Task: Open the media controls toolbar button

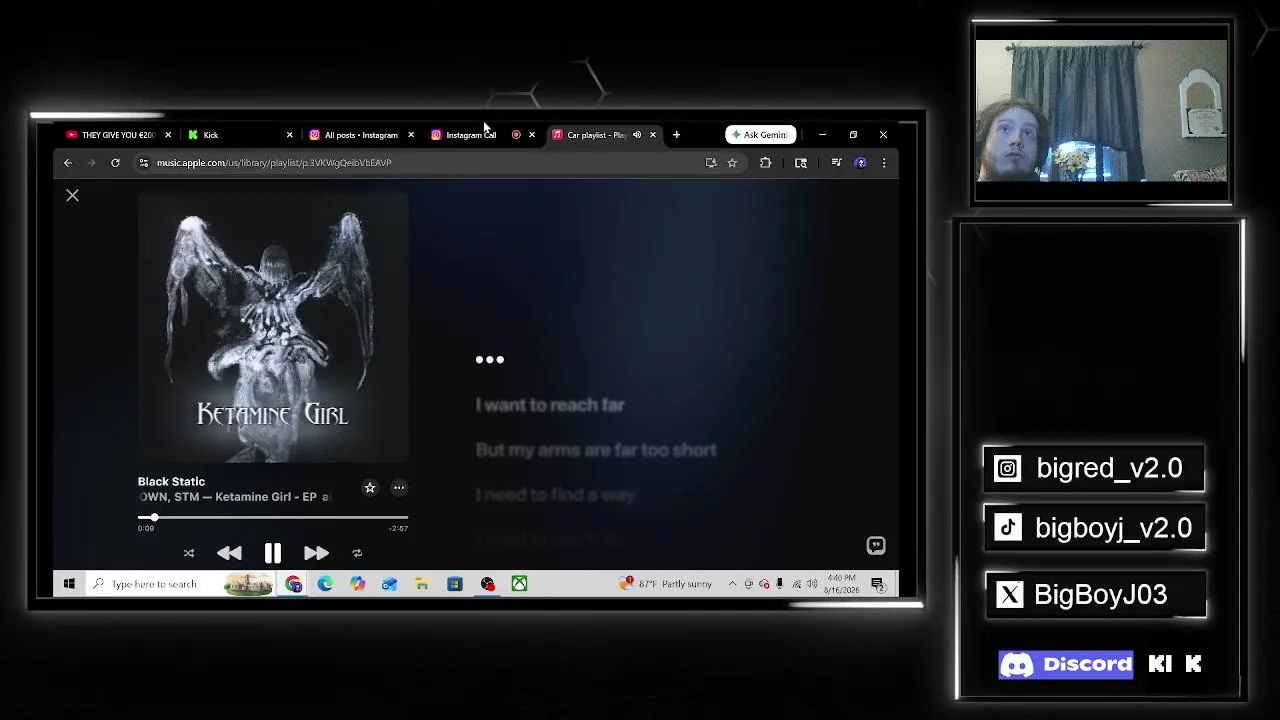Action: (x=836, y=163)
